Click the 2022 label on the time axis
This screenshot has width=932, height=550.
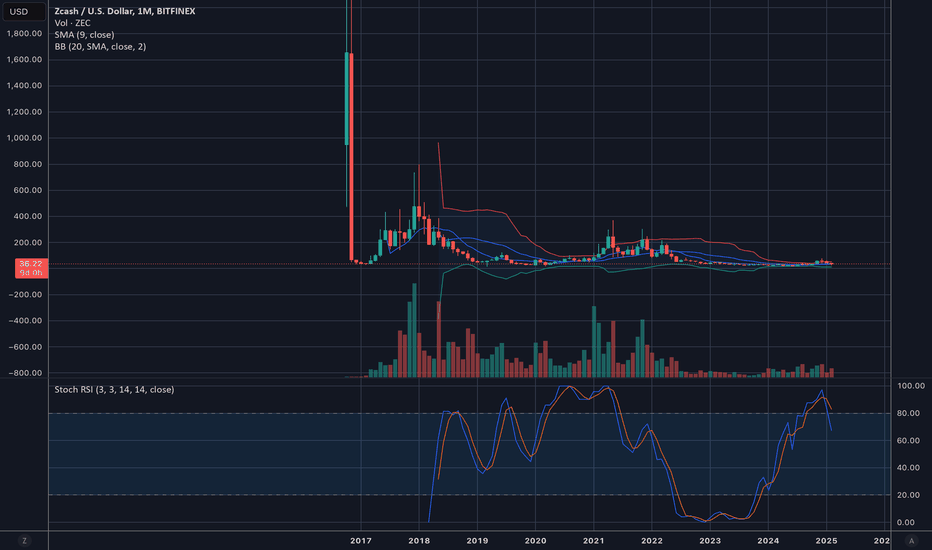(x=651, y=540)
